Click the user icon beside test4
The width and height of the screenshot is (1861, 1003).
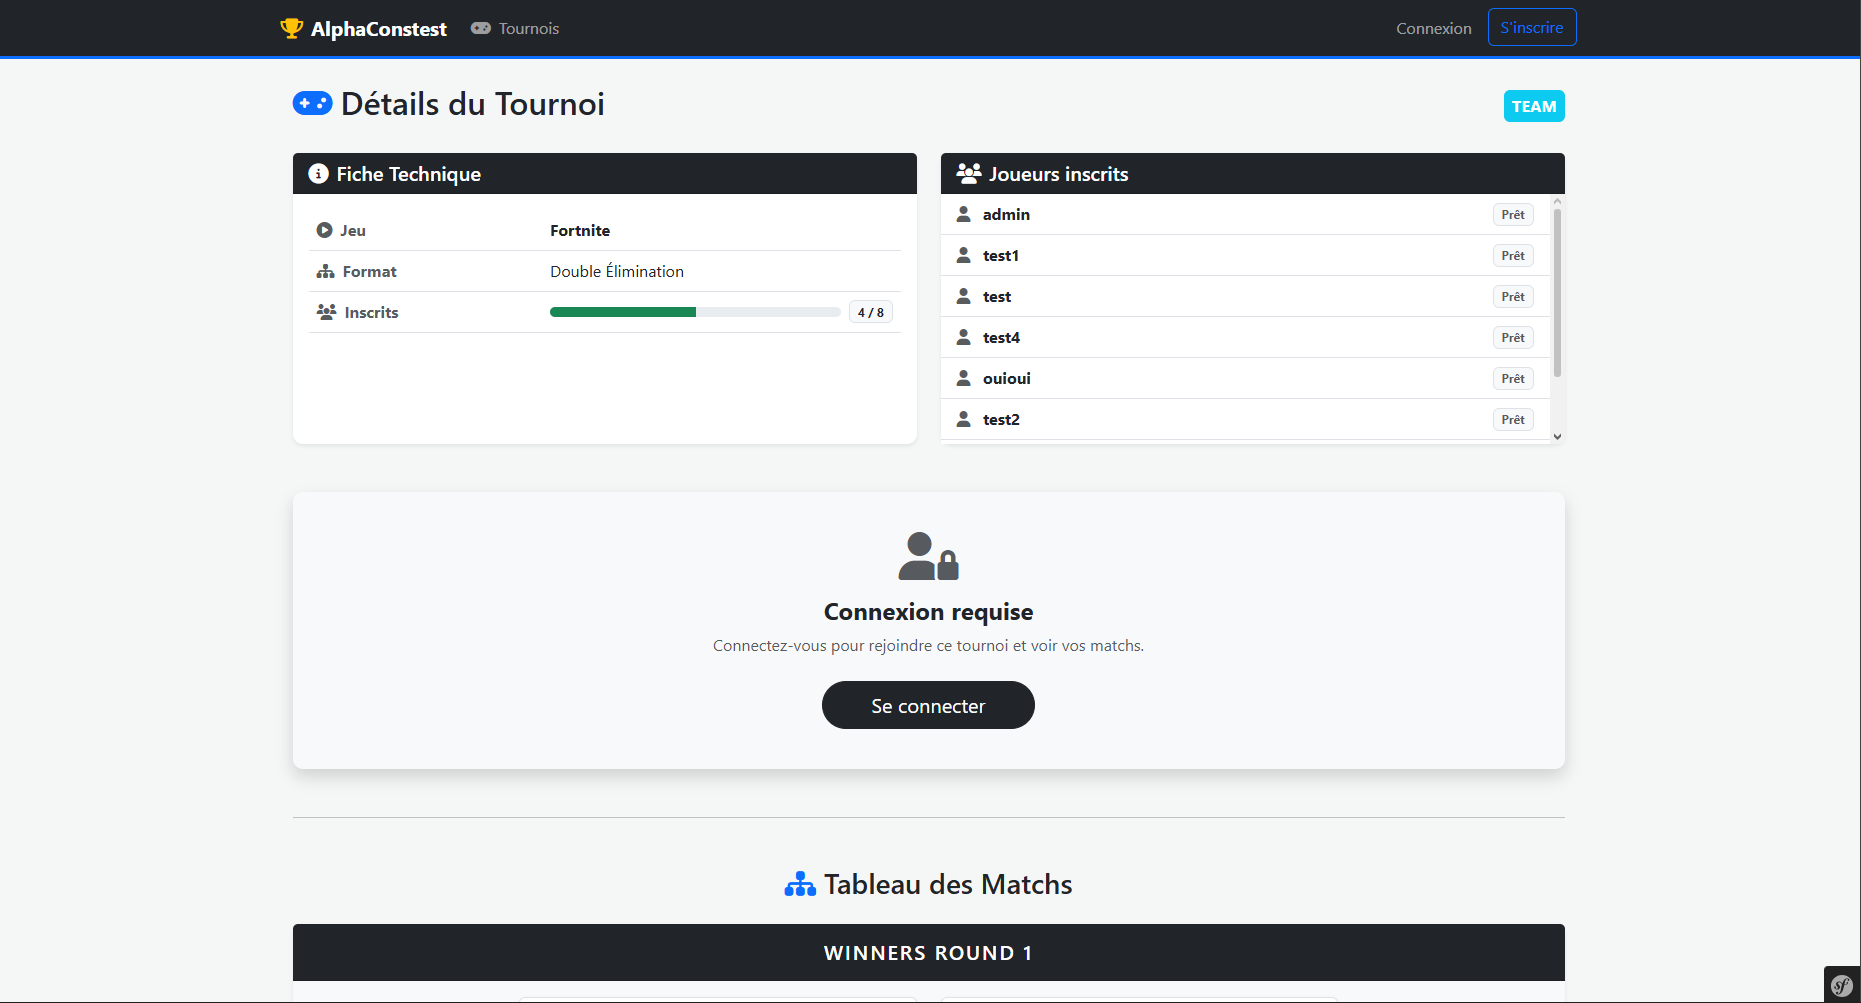[964, 337]
